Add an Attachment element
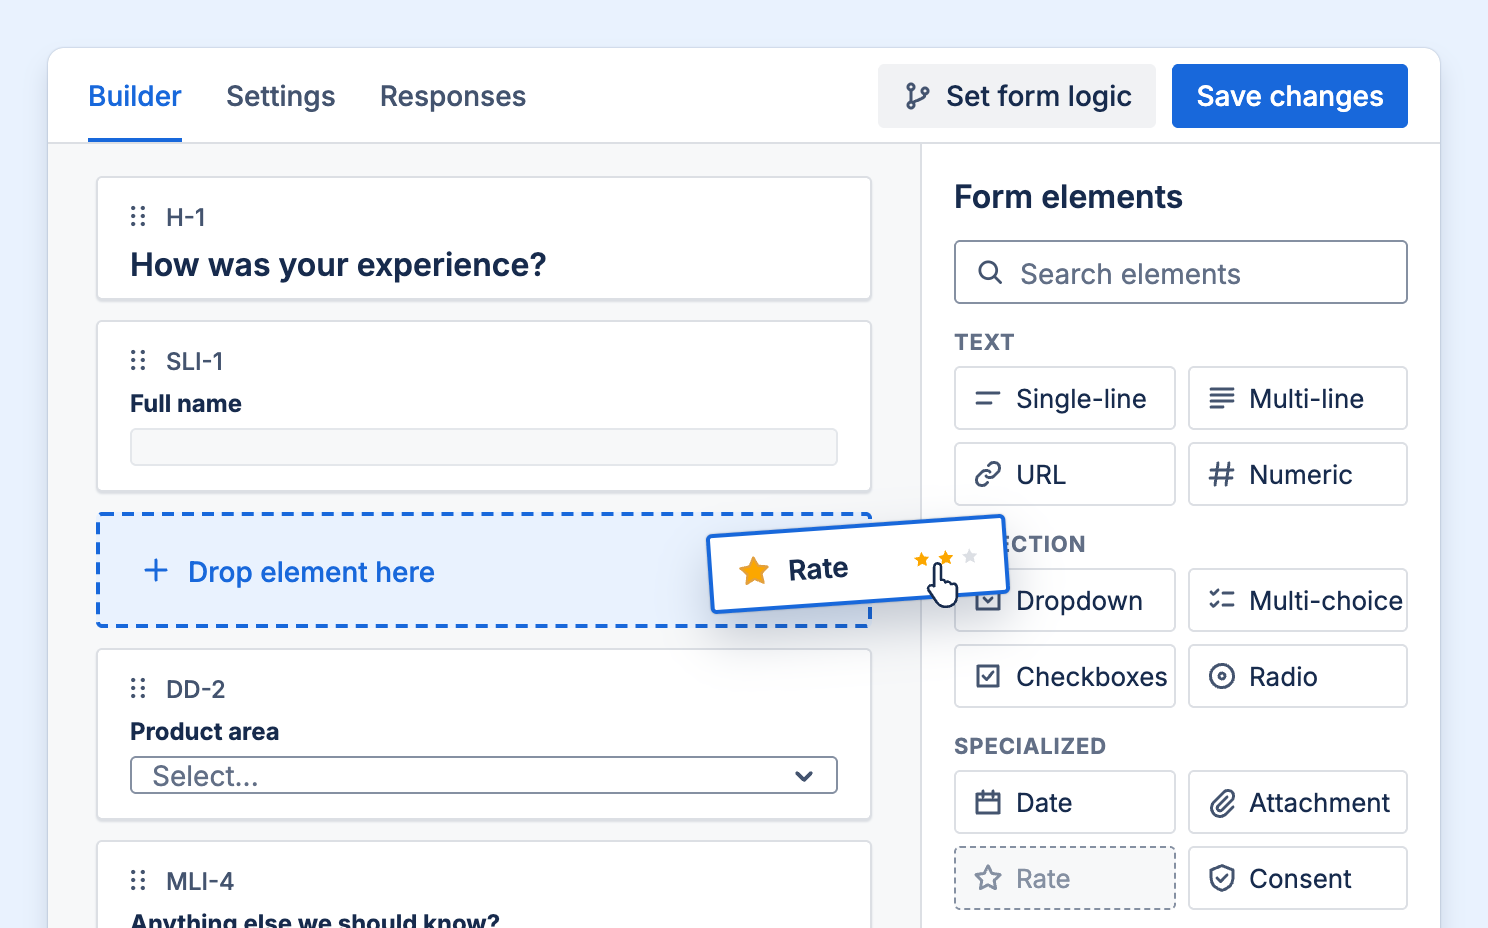The height and width of the screenshot is (928, 1488). [1298, 802]
